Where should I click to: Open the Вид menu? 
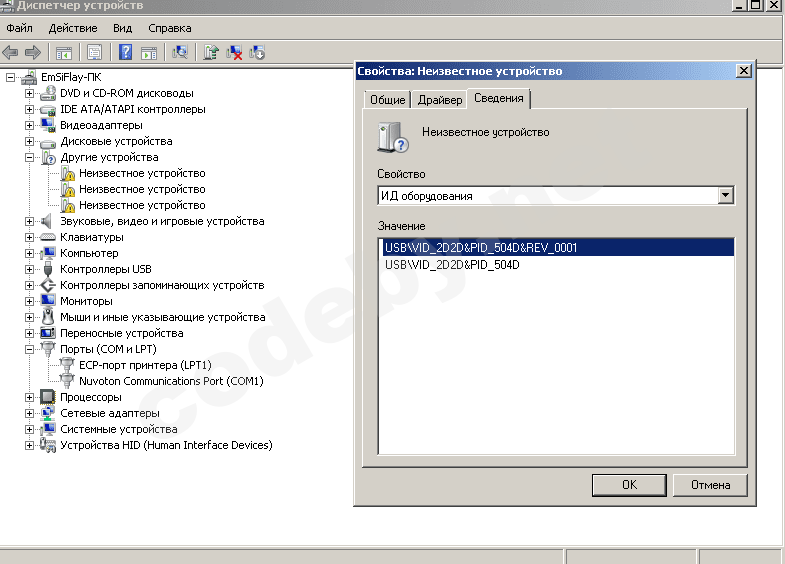pos(123,28)
